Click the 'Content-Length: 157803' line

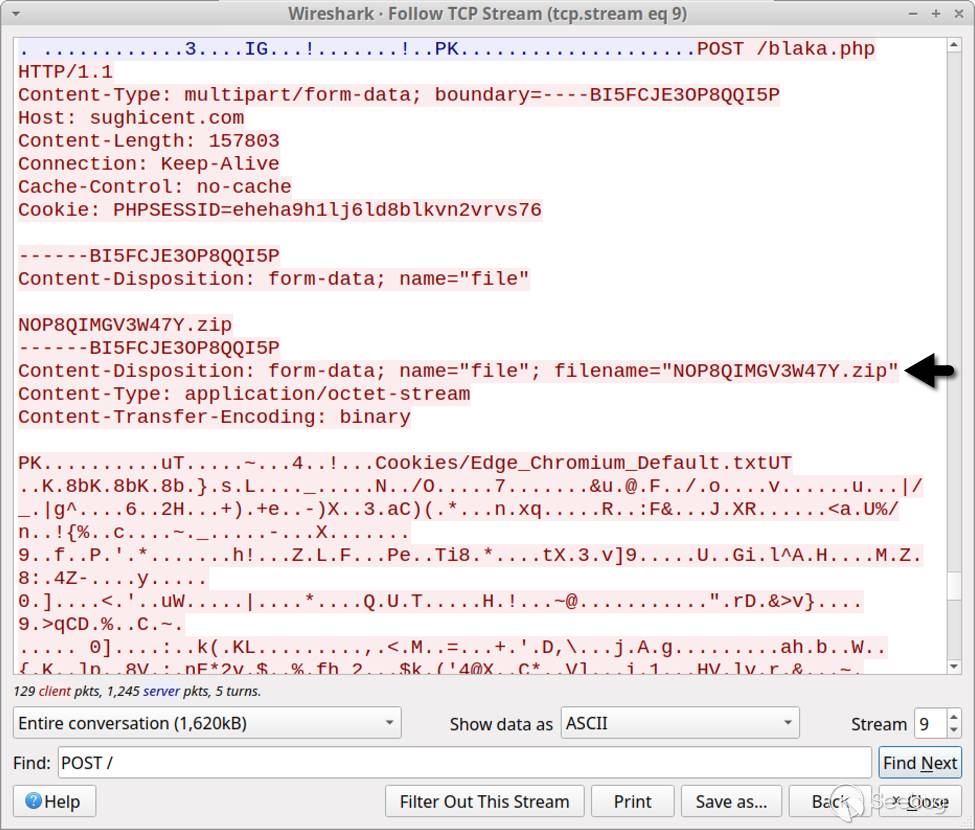149,141
